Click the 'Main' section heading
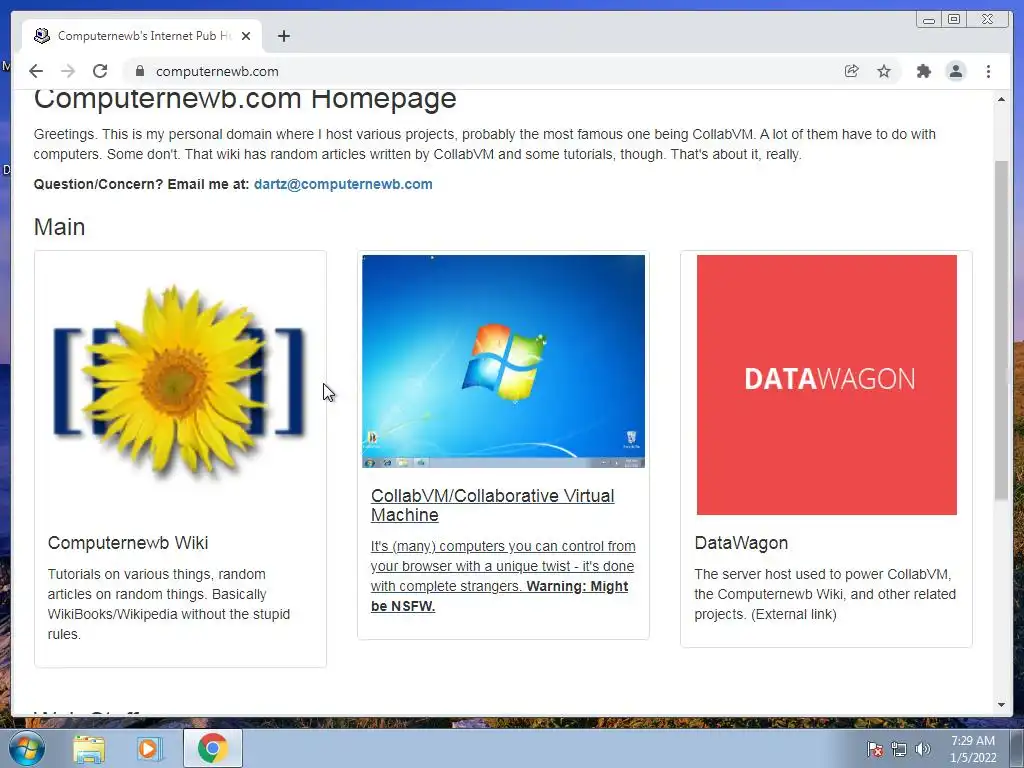The width and height of the screenshot is (1024, 768). tap(59, 227)
